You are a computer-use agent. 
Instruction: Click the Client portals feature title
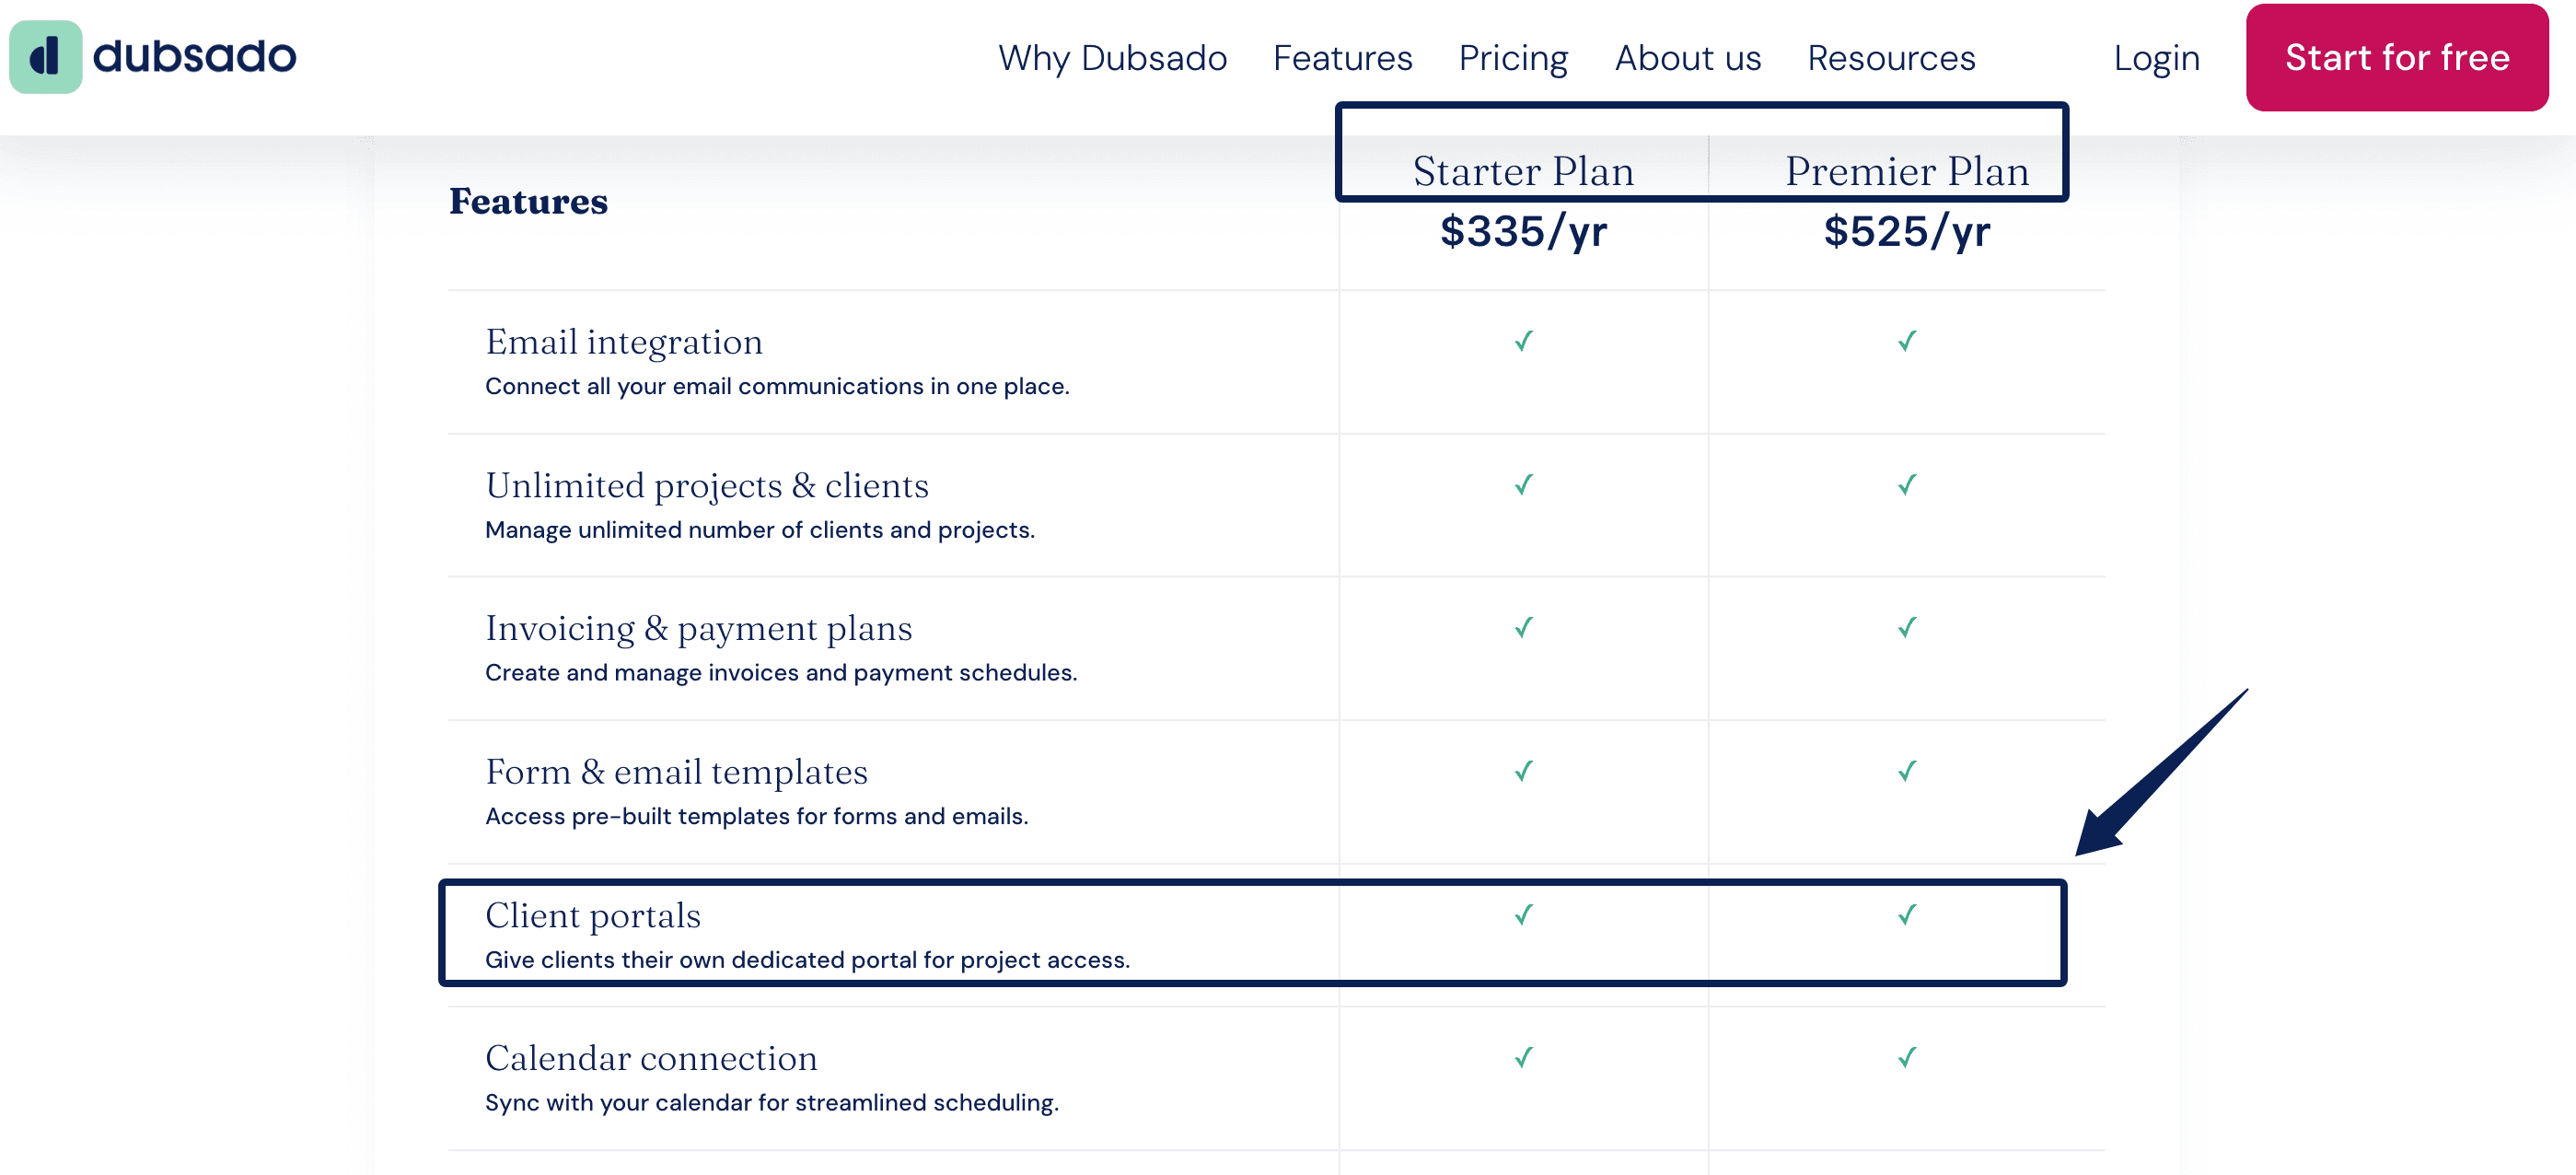click(593, 915)
